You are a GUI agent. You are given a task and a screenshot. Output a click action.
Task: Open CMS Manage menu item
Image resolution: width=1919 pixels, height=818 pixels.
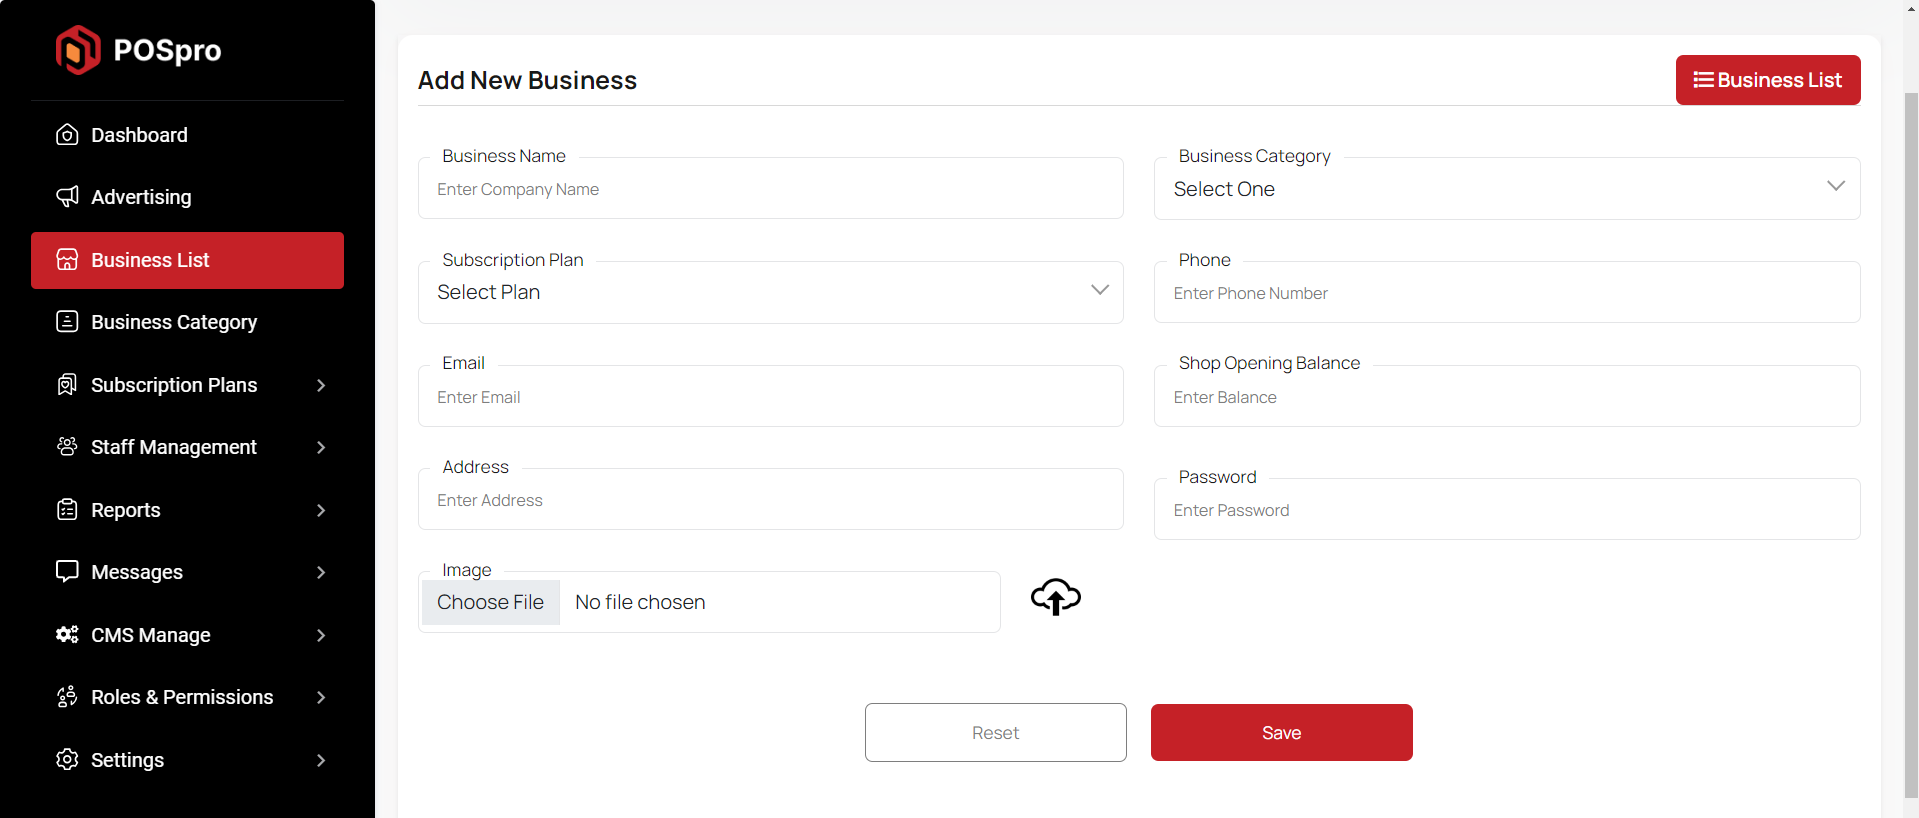pyautogui.click(x=151, y=635)
